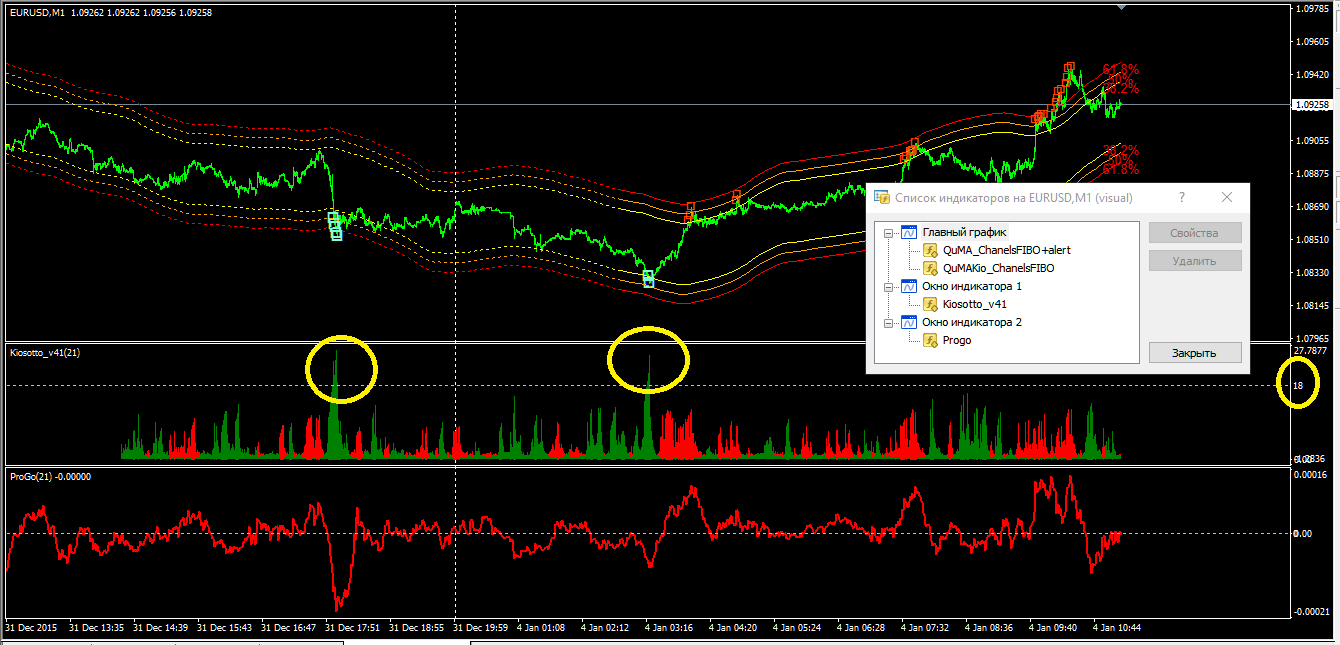Click the indicator icon of QuMA_ChanelsFIBO+alert

[x=930, y=250]
